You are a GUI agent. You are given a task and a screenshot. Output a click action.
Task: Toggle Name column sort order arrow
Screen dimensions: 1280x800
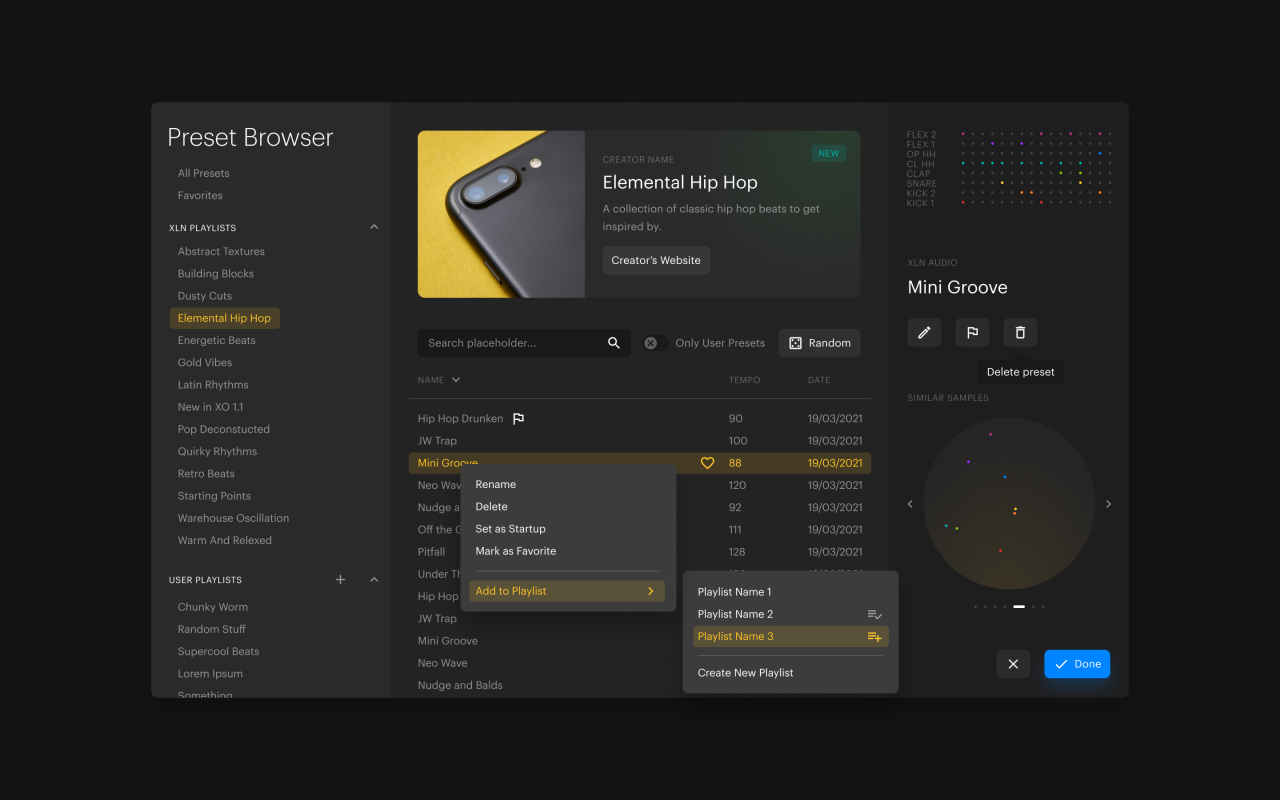(x=456, y=380)
